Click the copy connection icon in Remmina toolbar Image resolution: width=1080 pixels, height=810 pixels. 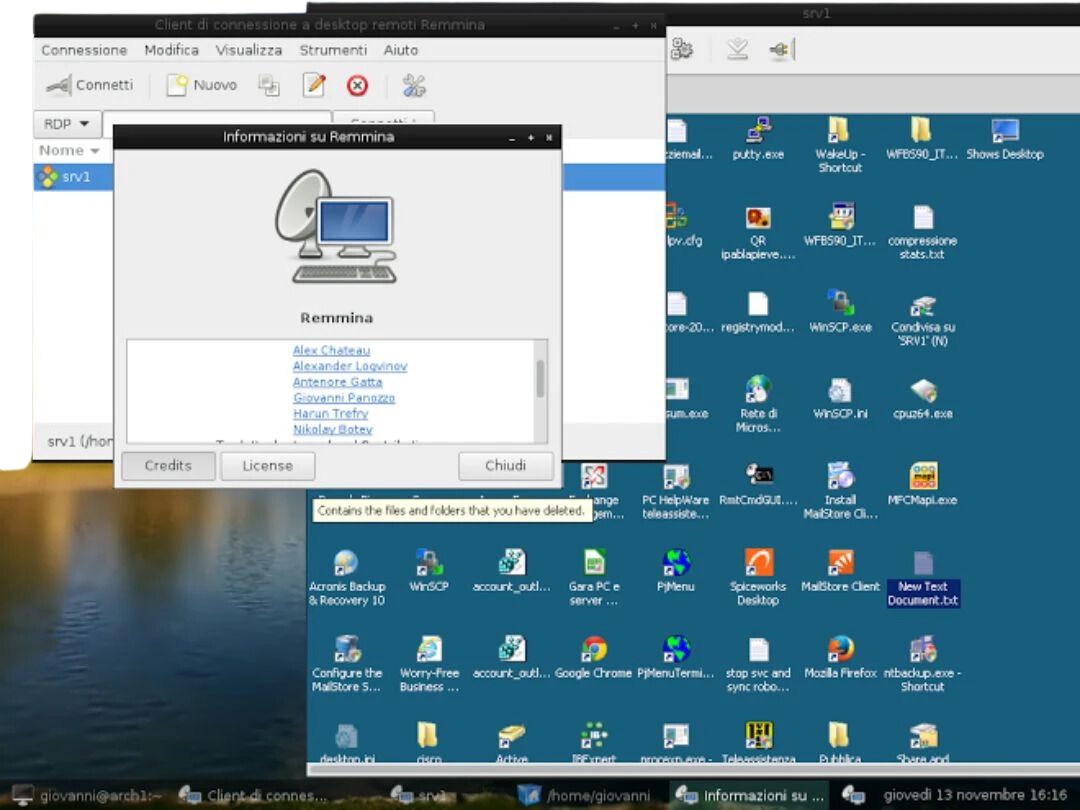tap(269, 85)
